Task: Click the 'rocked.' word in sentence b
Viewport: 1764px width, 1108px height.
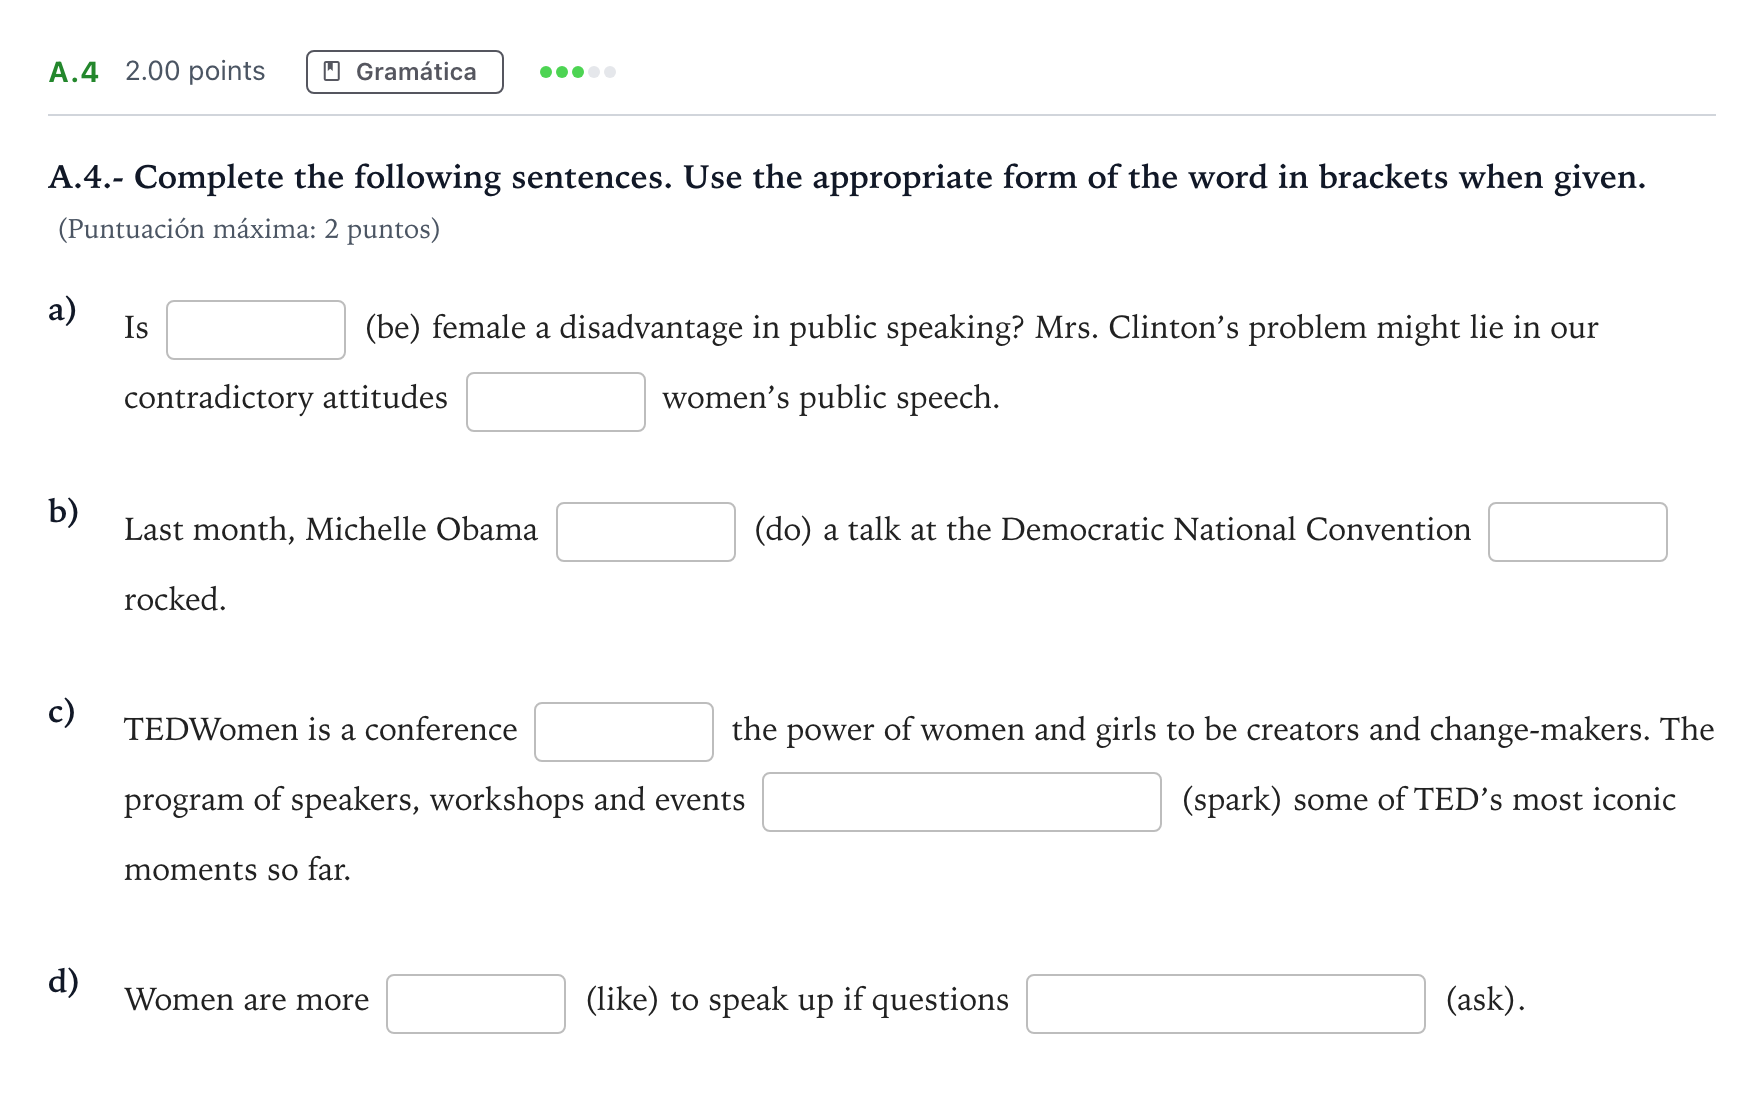Action: 175,599
